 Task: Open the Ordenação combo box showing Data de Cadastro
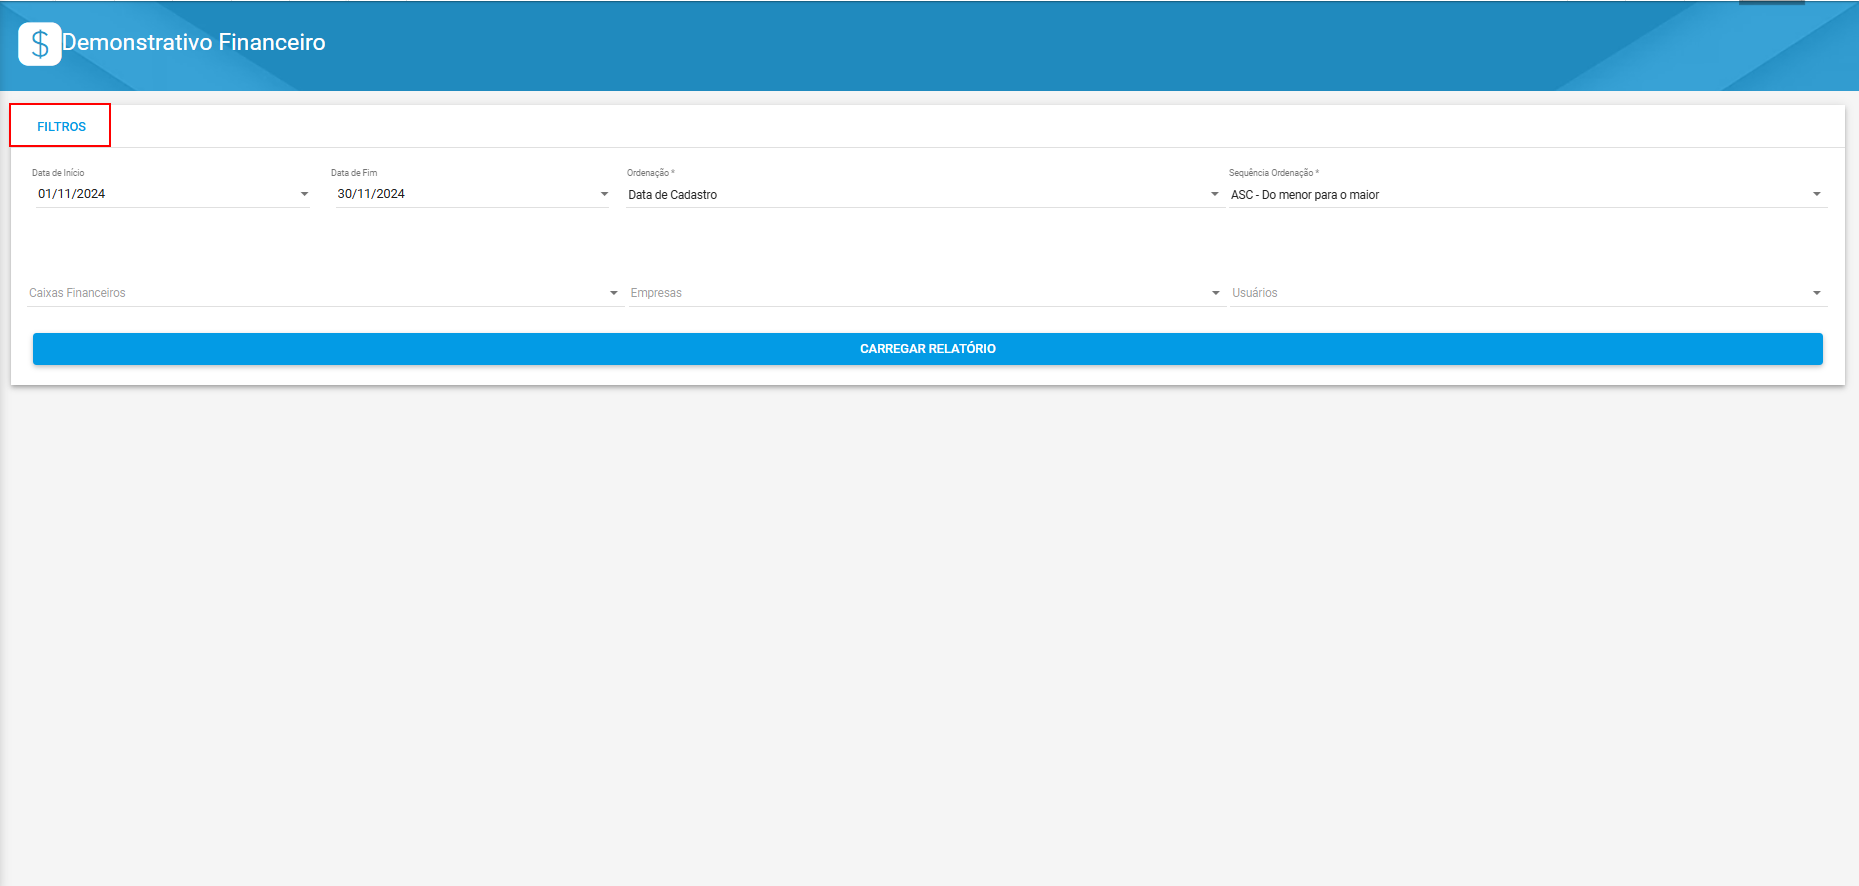(x=924, y=194)
